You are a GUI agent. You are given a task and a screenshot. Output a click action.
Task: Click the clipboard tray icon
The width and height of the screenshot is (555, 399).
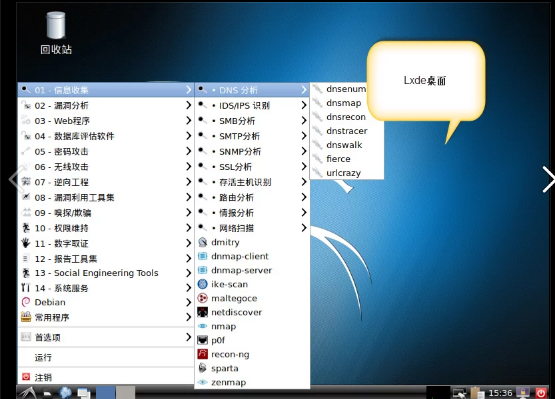point(477,393)
